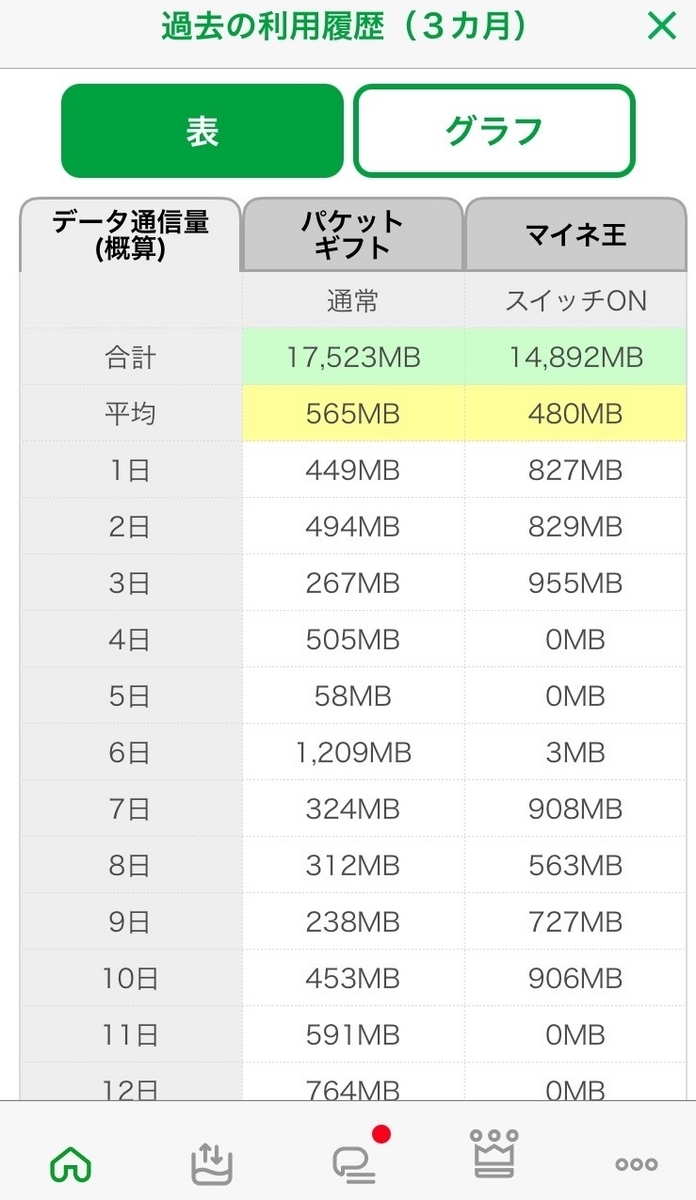Tap the home icon in bottom navigation
The height and width of the screenshot is (1200, 696).
(x=71, y=1164)
